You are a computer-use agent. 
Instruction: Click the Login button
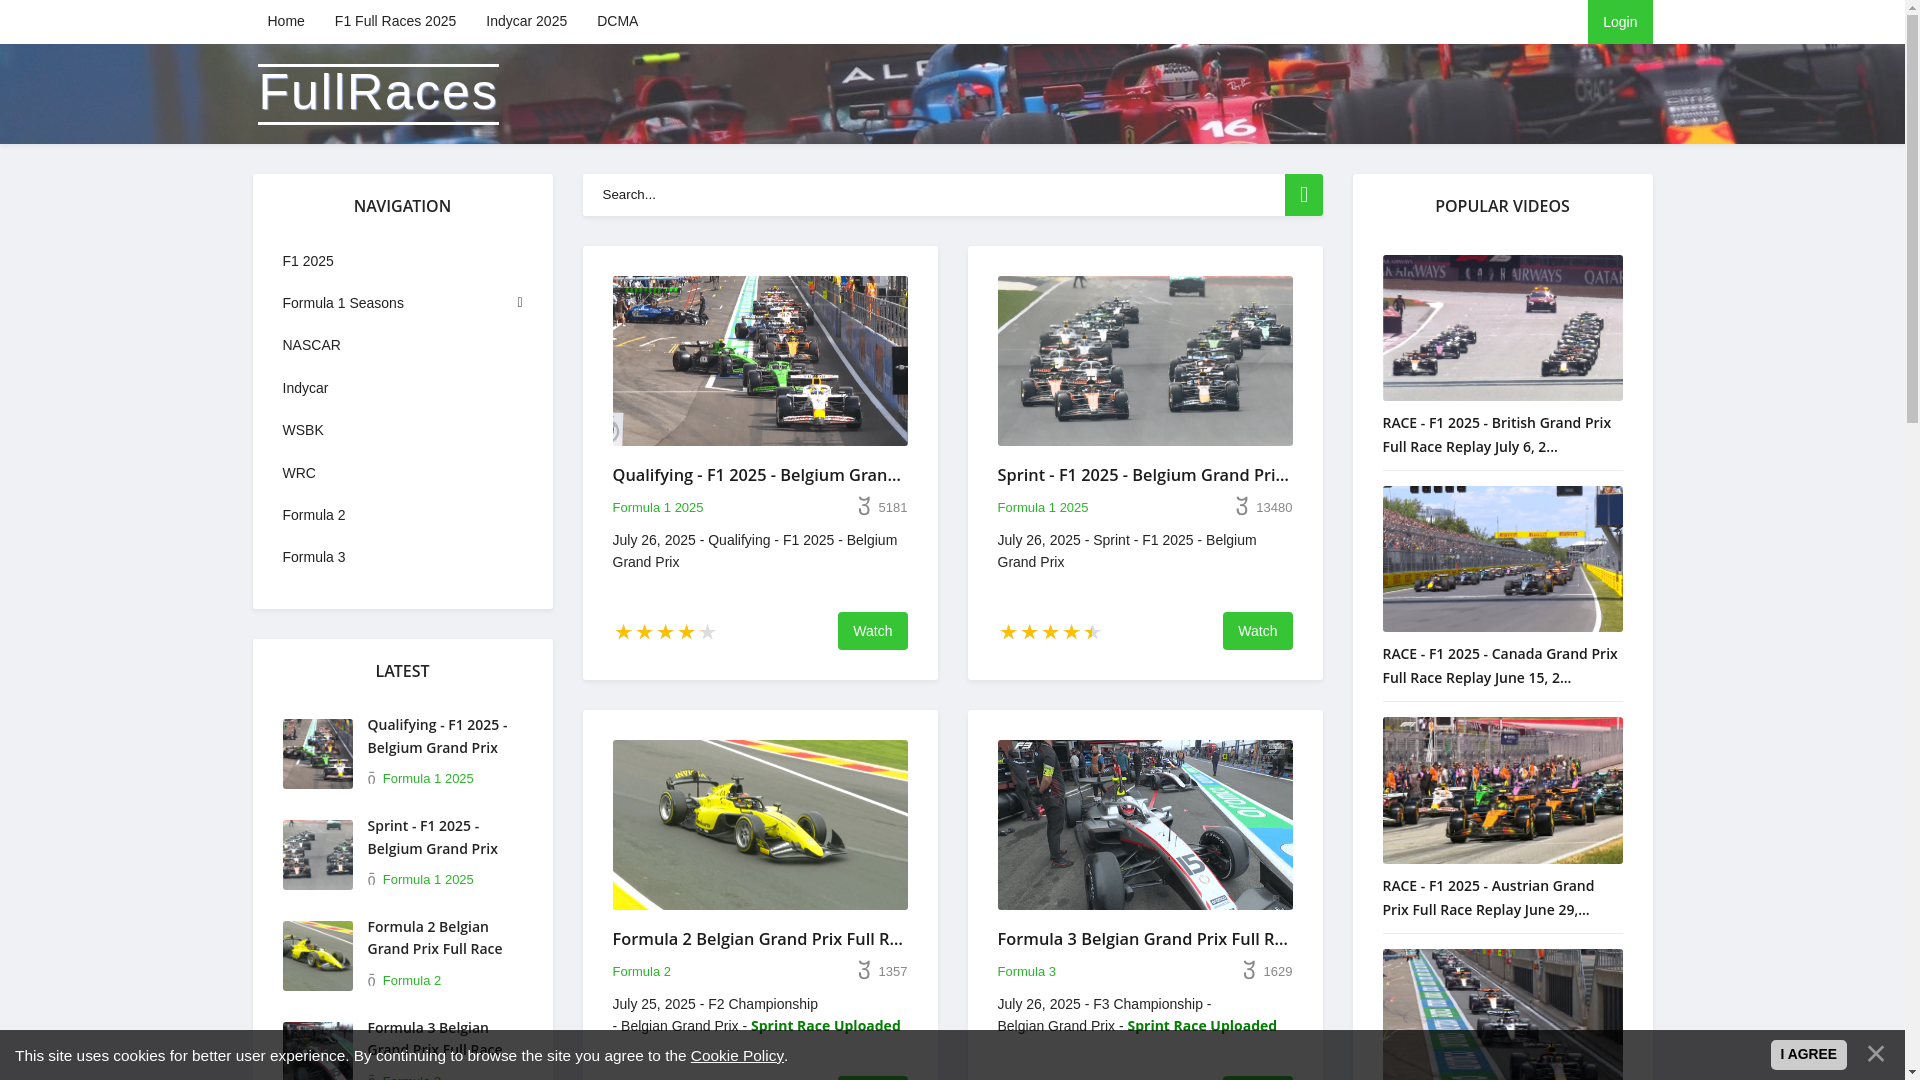tap(1619, 22)
